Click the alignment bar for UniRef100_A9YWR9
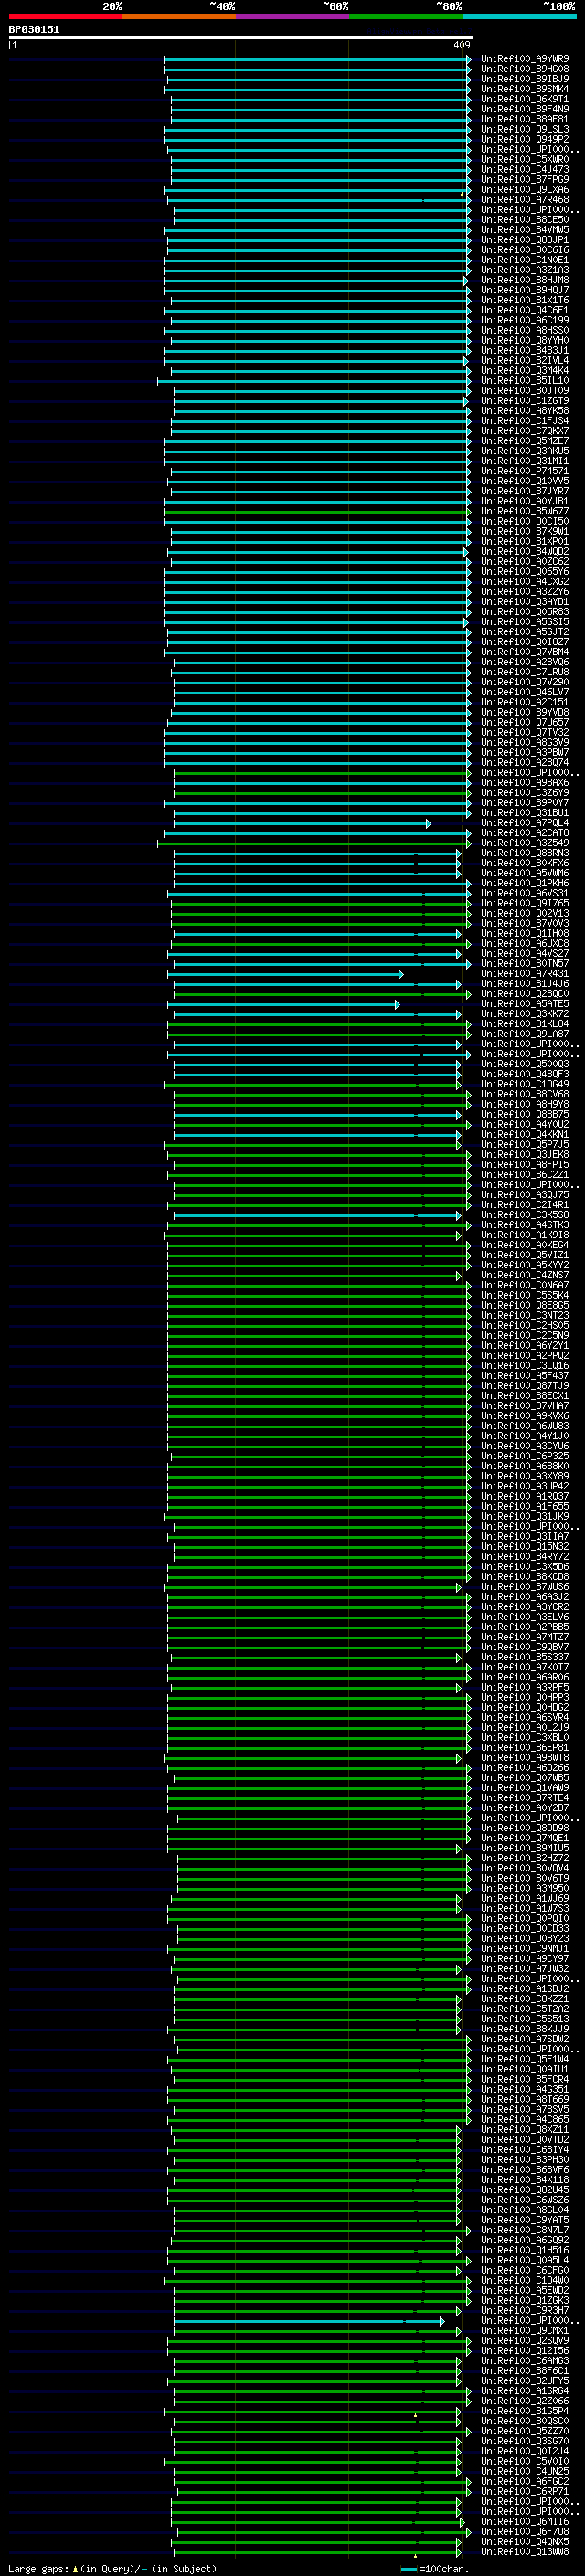 [317, 59]
